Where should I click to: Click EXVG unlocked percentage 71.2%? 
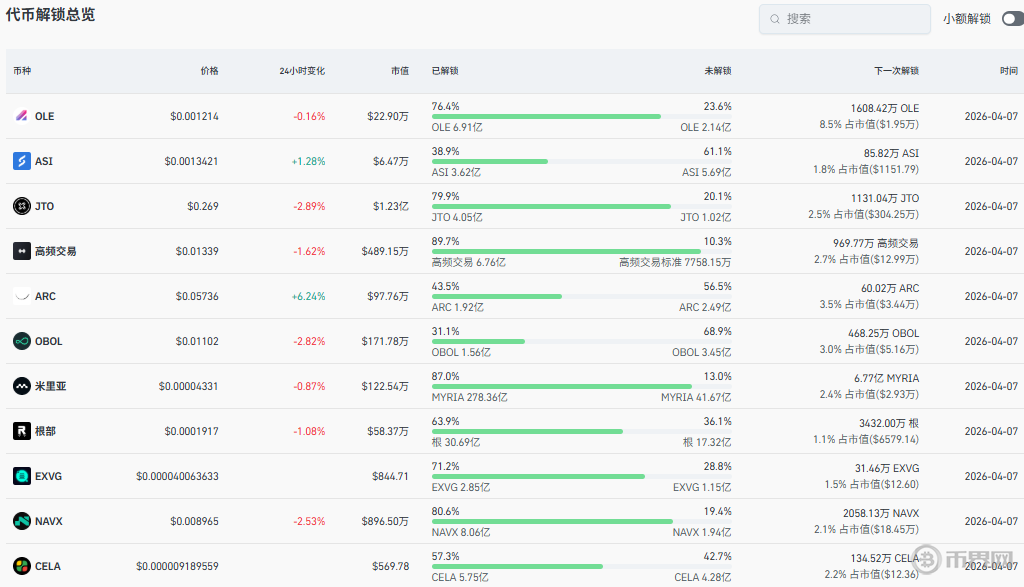(445, 467)
